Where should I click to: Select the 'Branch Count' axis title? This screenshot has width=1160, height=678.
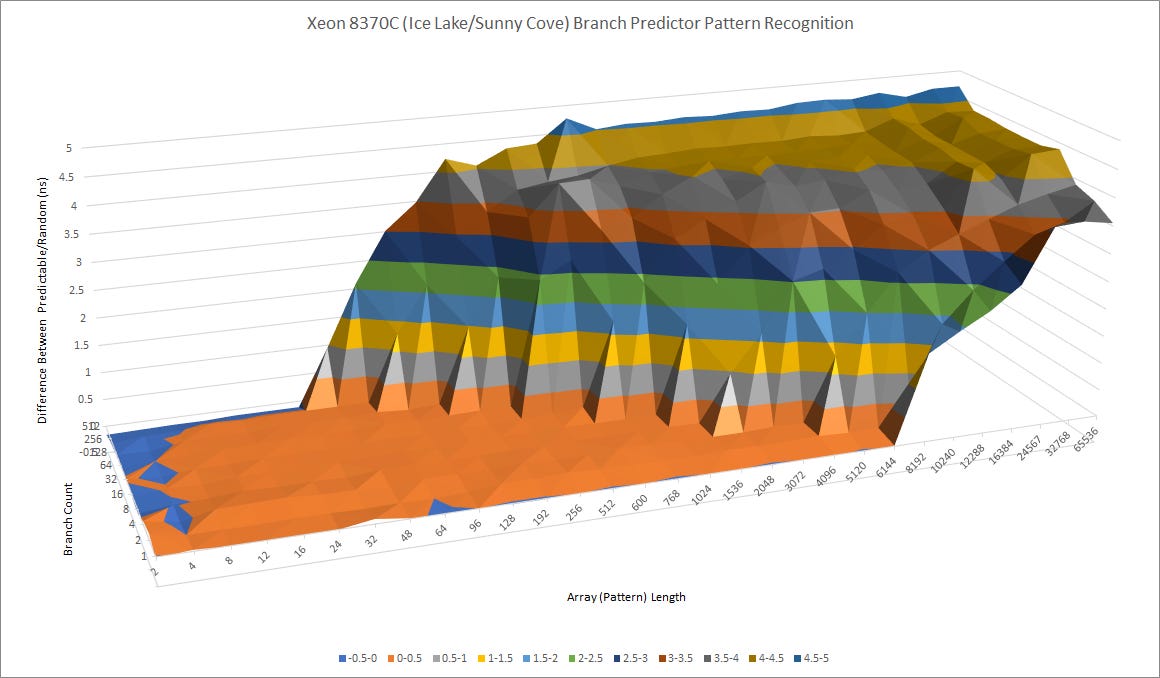[68, 519]
